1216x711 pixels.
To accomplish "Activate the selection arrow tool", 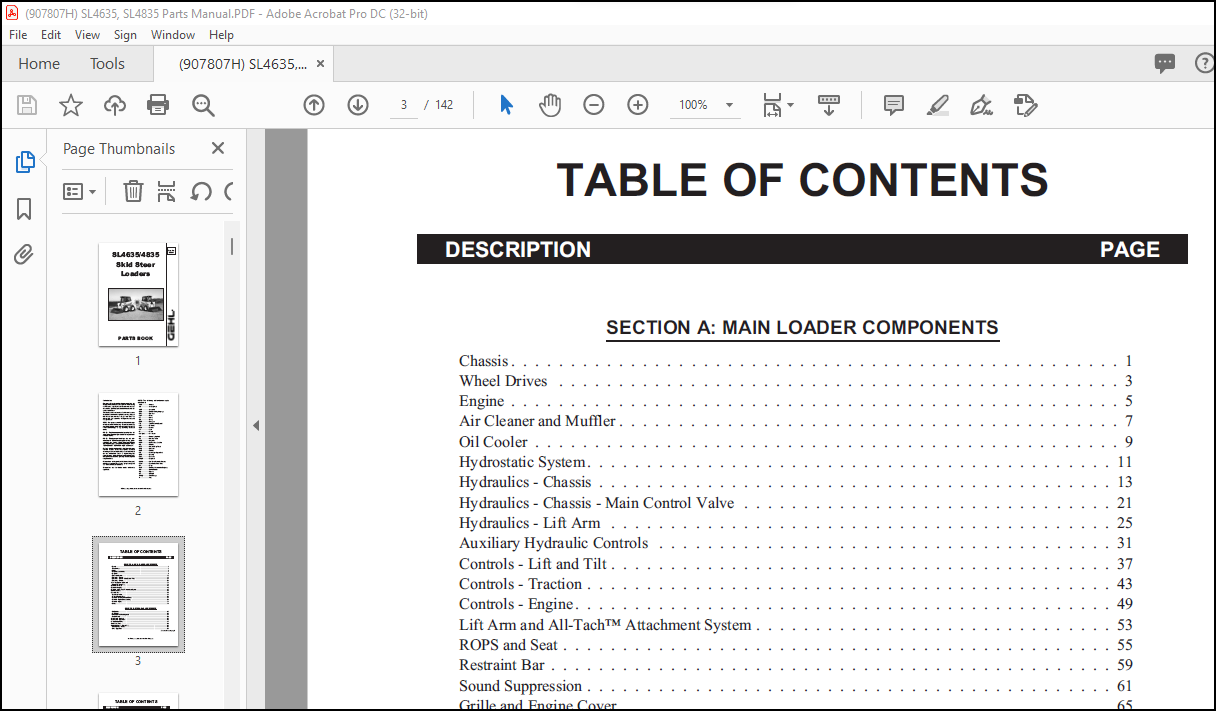I will (x=506, y=105).
